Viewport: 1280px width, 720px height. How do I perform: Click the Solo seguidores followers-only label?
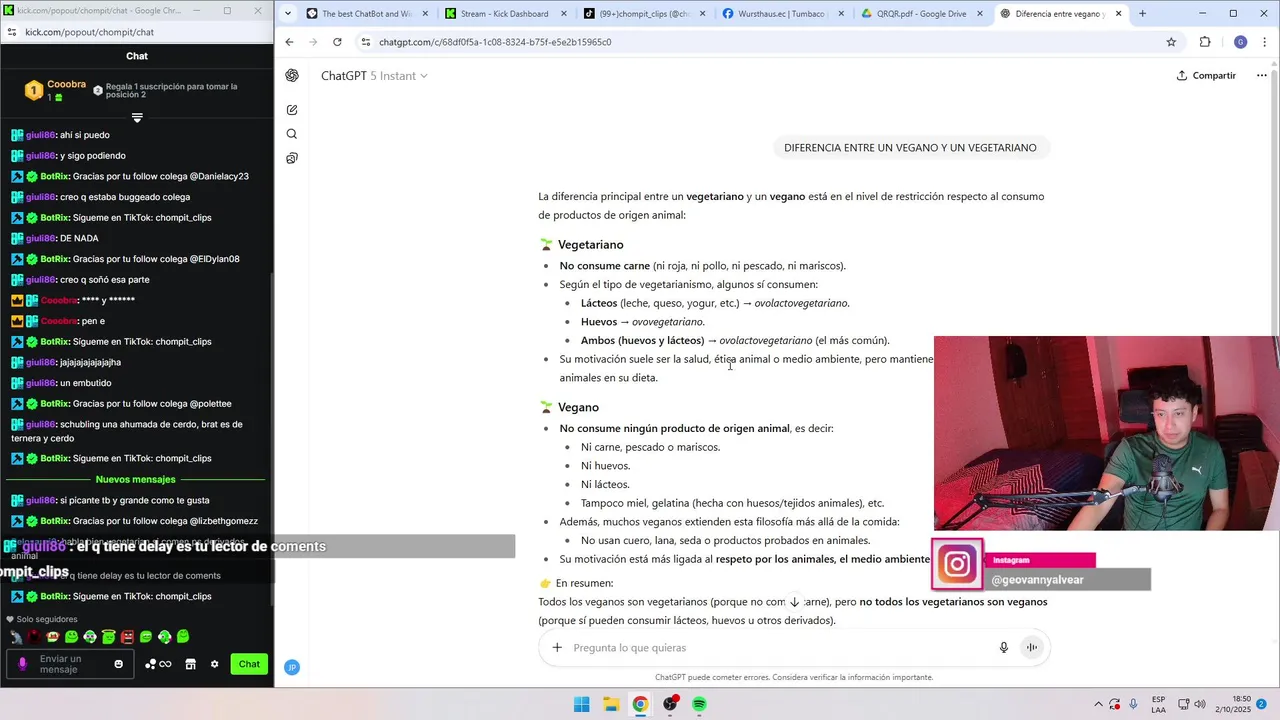[46, 619]
